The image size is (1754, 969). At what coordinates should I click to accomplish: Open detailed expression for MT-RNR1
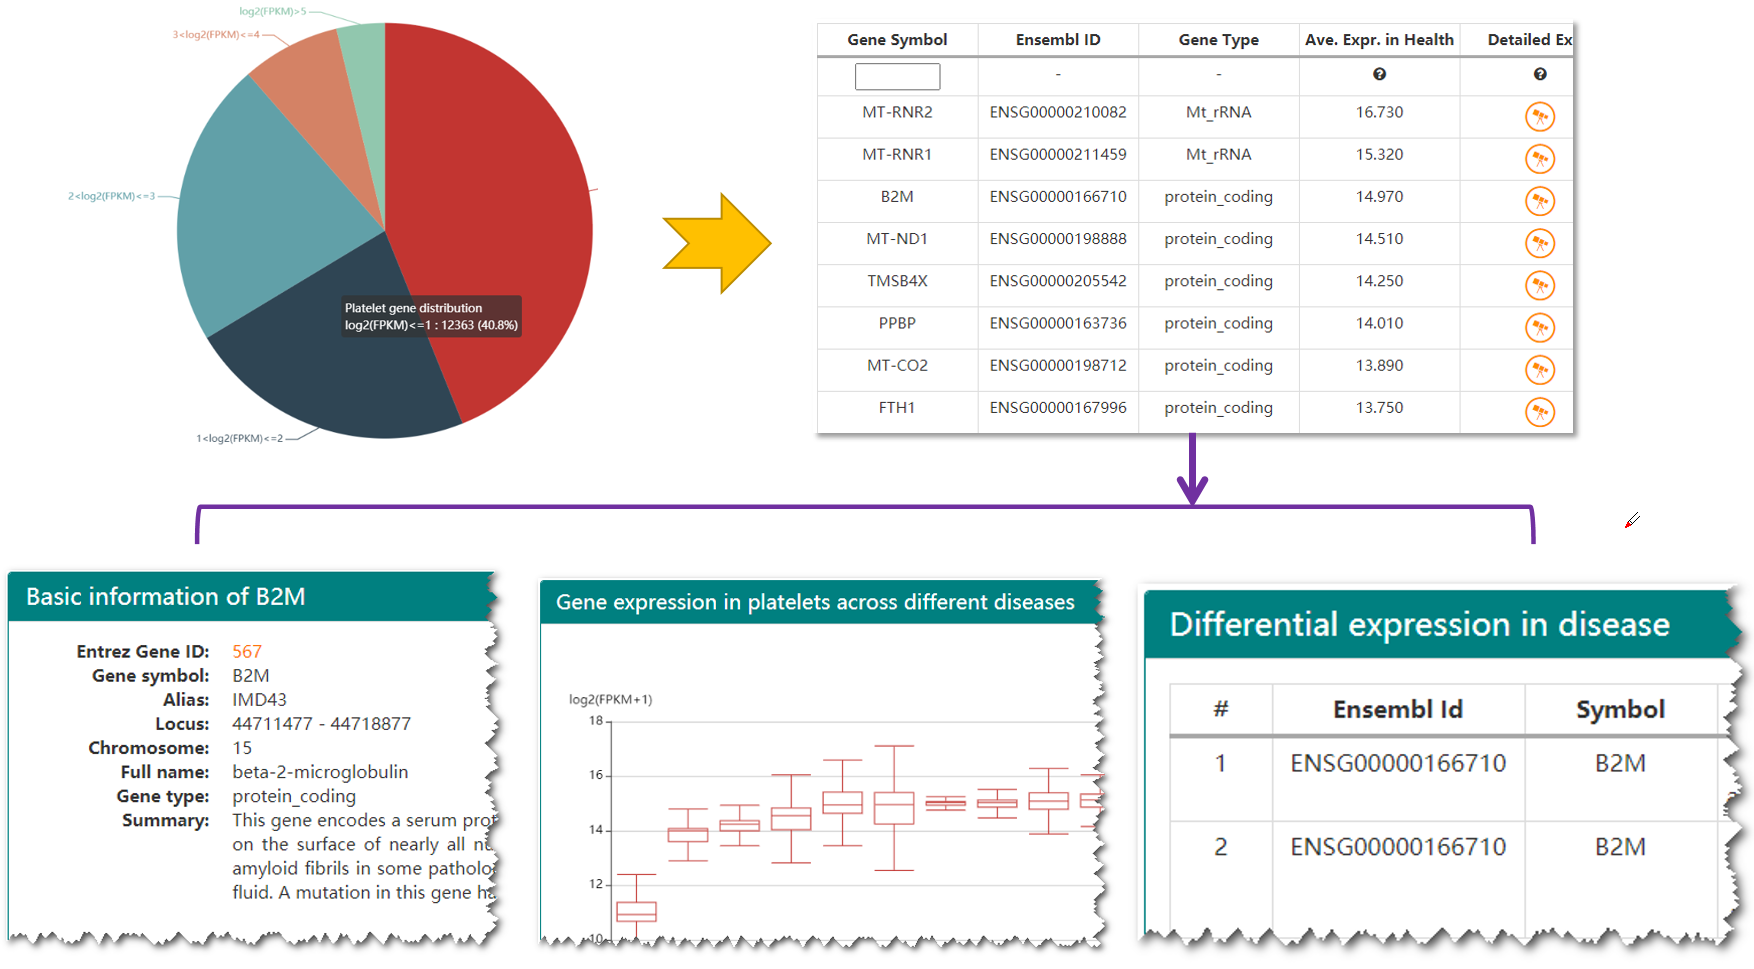pos(1540,158)
